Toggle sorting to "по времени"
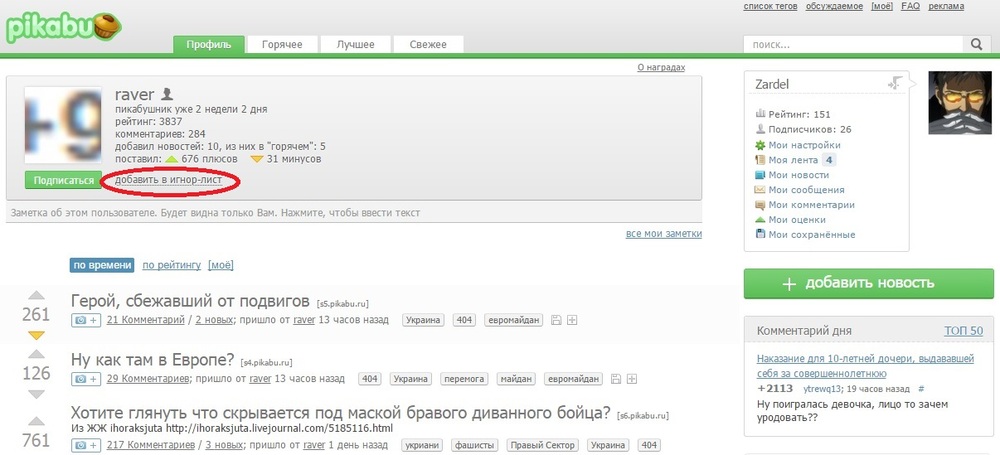 click(x=101, y=265)
